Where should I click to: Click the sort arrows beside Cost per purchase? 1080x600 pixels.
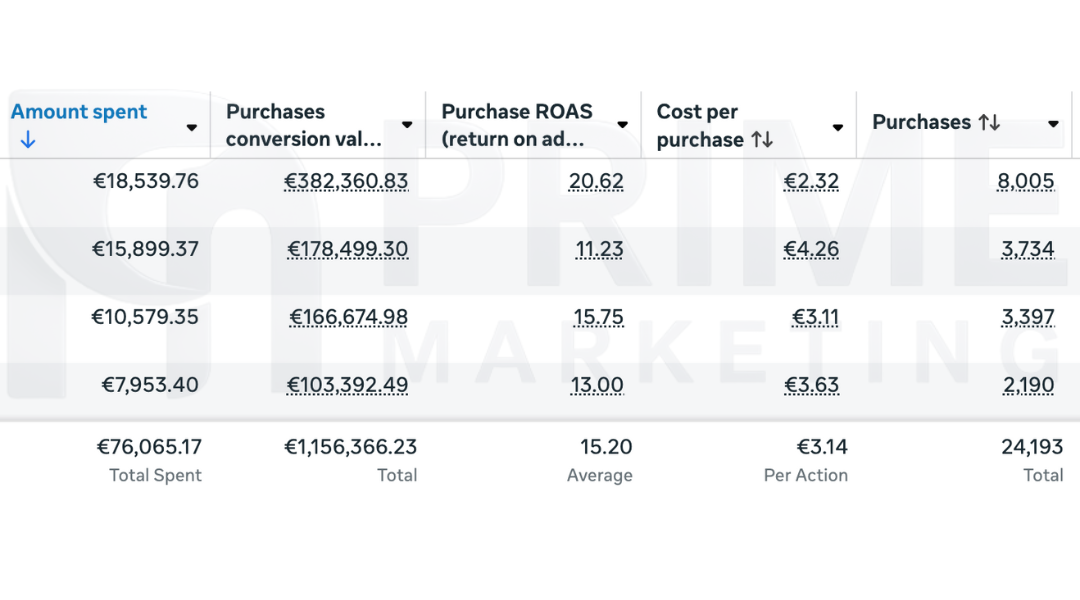click(762, 140)
